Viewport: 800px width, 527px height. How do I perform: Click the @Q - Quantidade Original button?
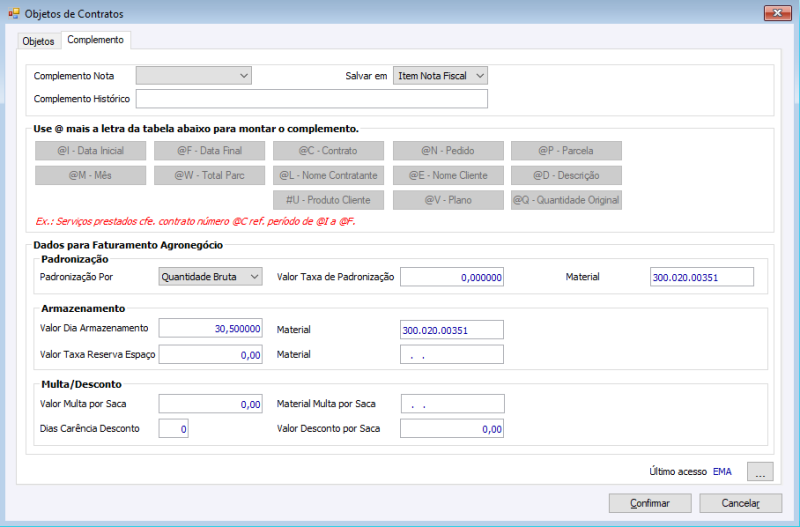coord(566,200)
